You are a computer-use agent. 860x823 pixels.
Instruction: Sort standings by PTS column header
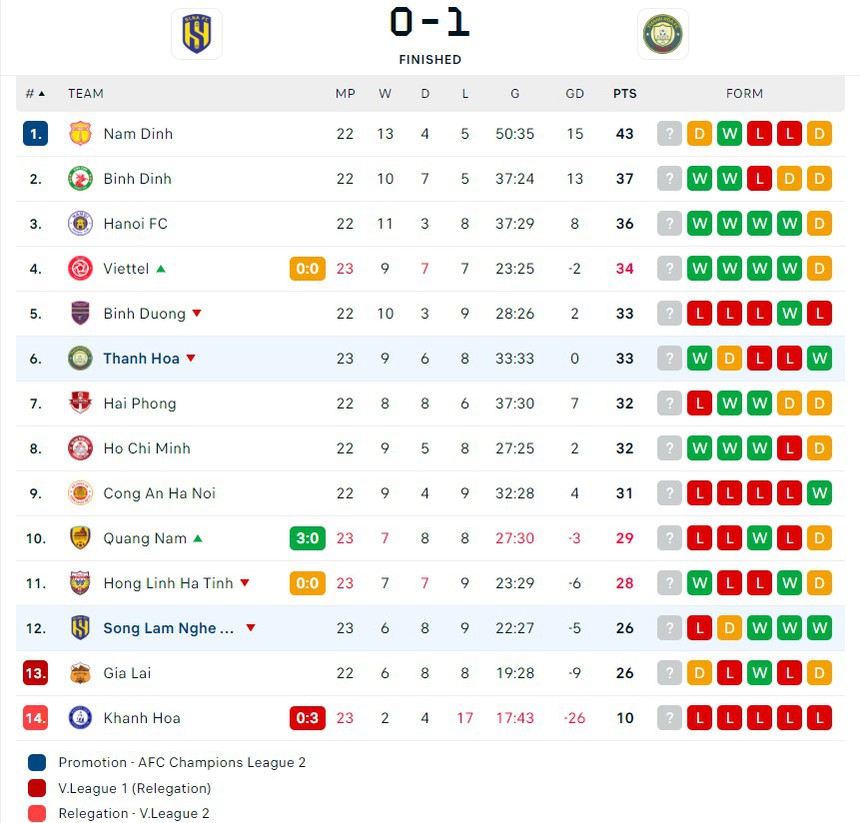625,94
